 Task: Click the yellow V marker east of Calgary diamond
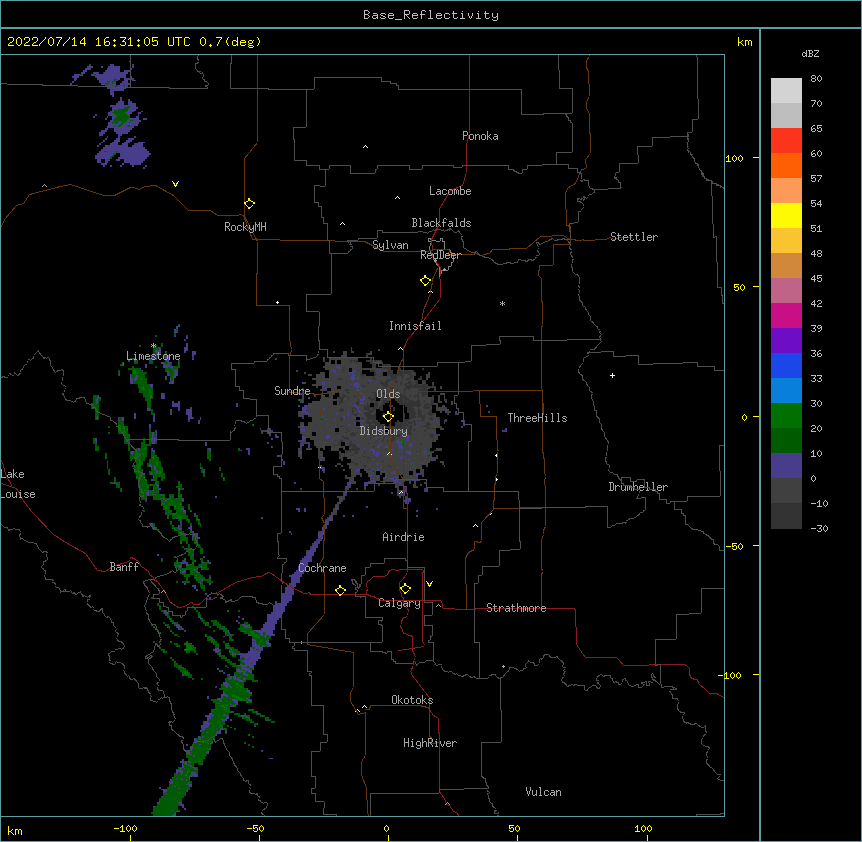[x=429, y=584]
